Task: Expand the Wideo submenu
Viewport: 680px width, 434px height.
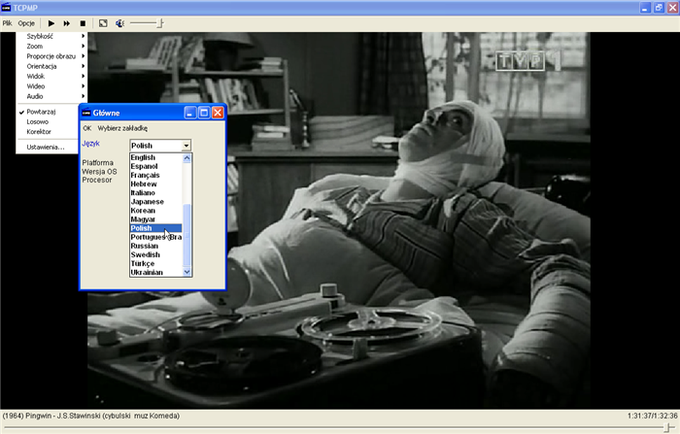Action: point(51,86)
